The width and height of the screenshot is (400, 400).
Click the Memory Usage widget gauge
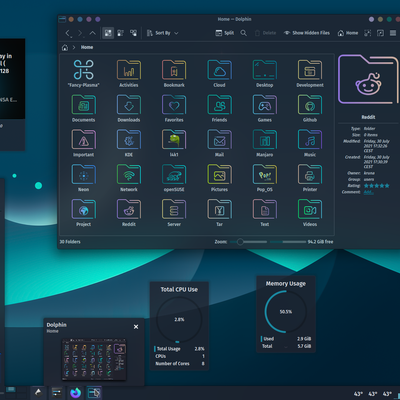tap(286, 311)
